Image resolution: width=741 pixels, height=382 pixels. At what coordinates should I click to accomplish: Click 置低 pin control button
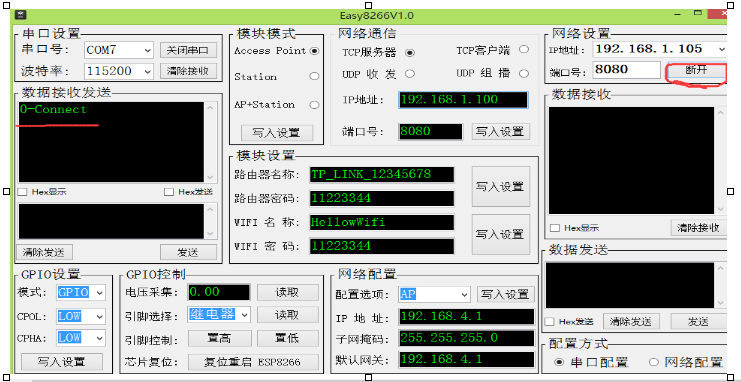coord(287,339)
